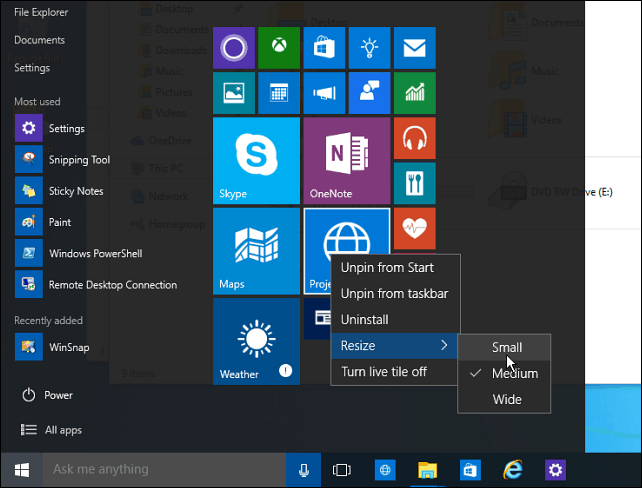Click the Ask me anything search box
This screenshot has height=488, width=642.
click(x=164, y=470)
